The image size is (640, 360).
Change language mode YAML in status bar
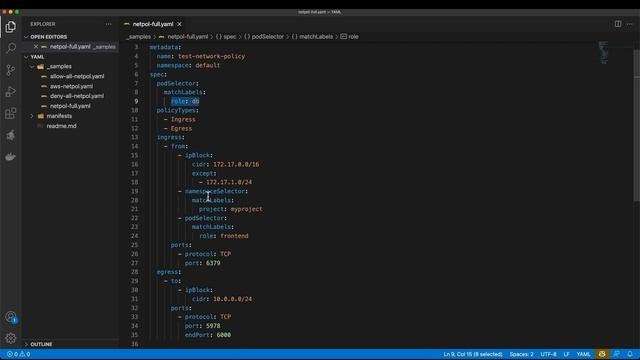point(583,354)
